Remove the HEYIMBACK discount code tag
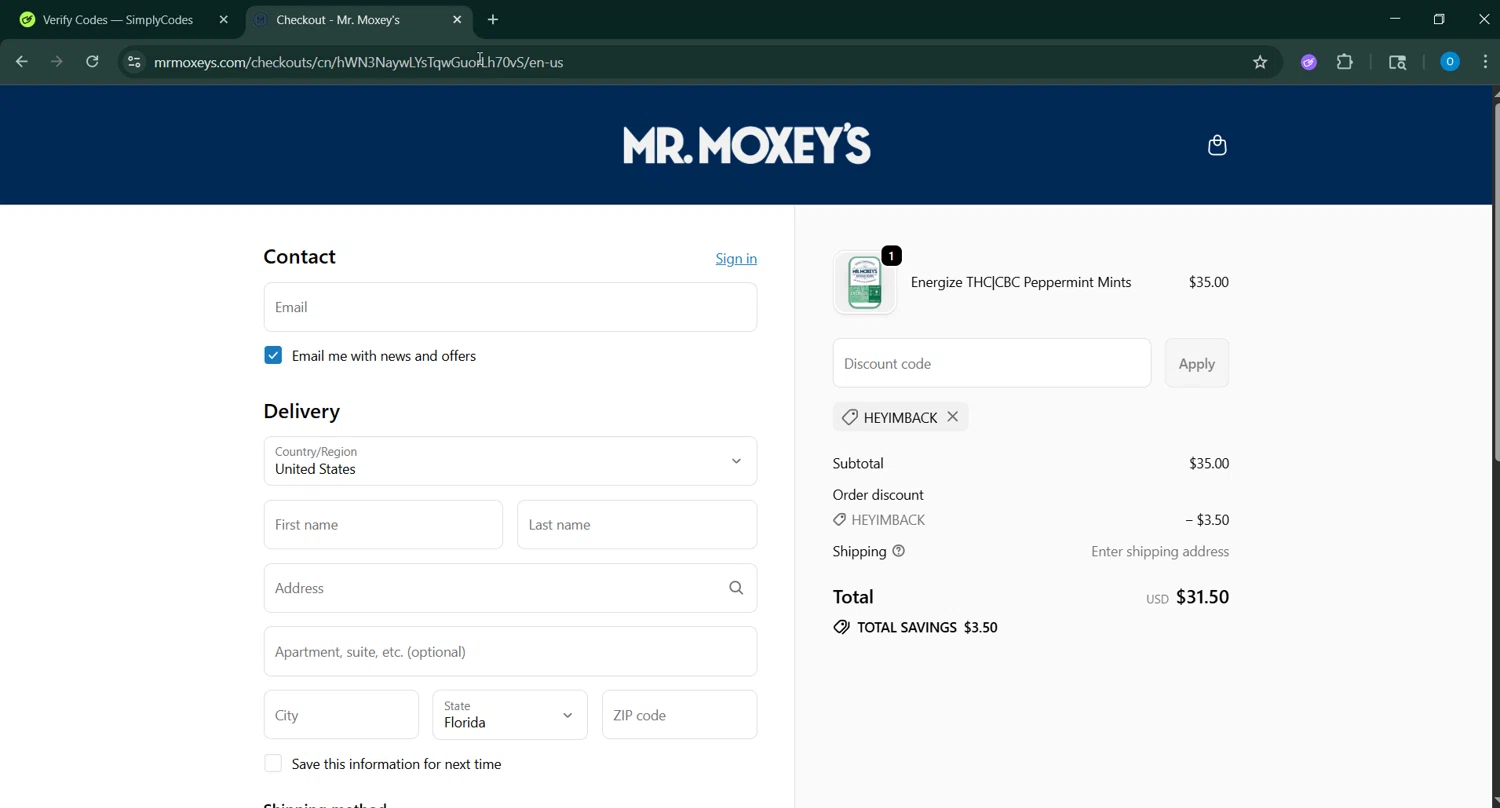 953,417
